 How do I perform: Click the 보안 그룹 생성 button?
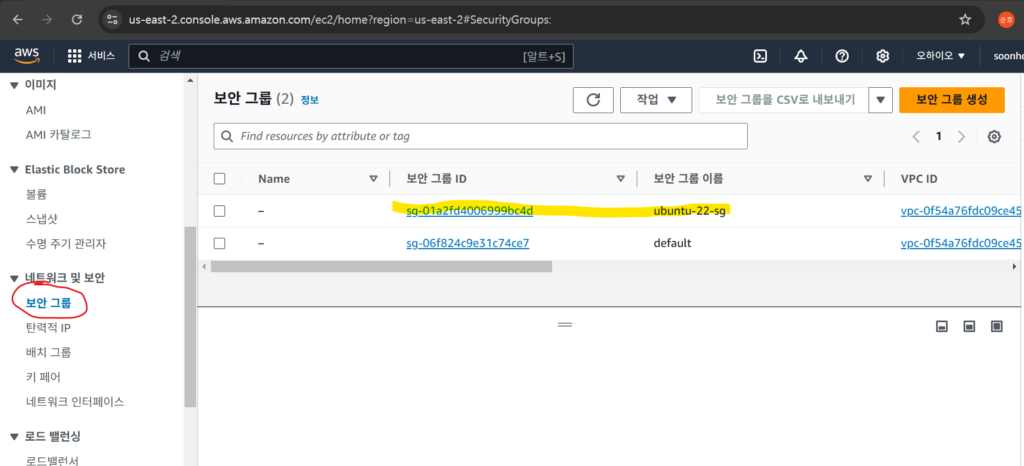click(x=952, y=100)
